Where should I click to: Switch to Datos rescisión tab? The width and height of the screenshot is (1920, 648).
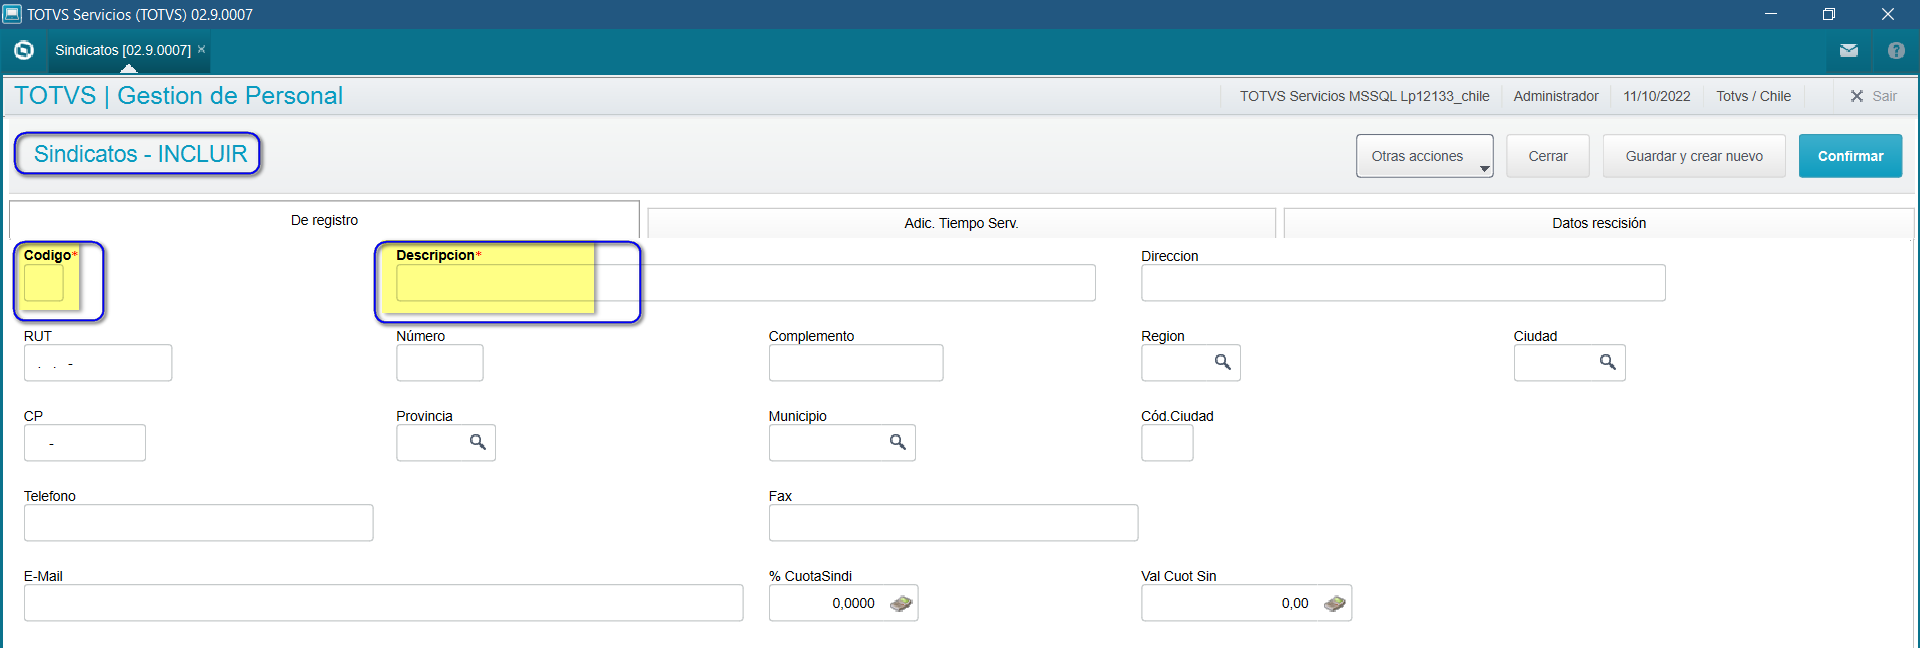(1599, 223)
